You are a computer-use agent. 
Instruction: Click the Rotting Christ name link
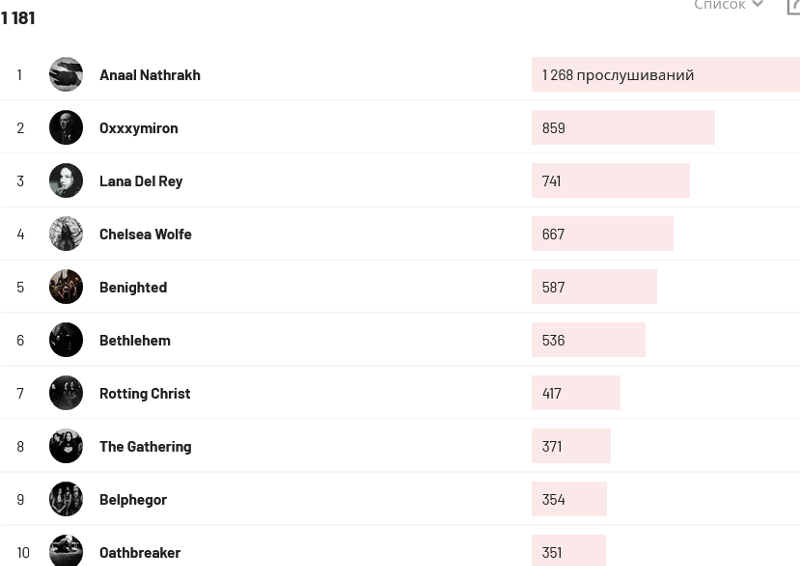click(x=145, y=393)
